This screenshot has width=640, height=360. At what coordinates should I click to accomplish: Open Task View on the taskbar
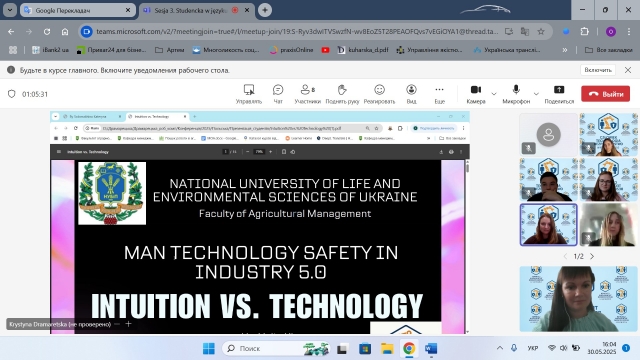click(x=342, y=349)
